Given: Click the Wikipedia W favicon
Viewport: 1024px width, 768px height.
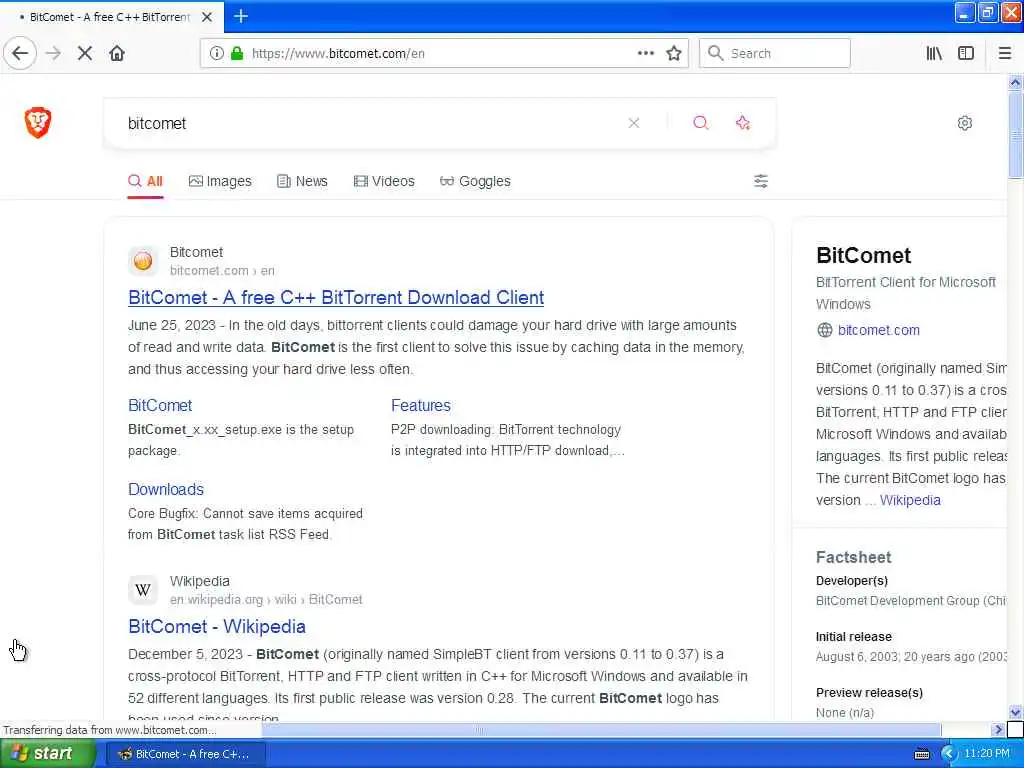Looking at the screenshot, I should [143, 590].
